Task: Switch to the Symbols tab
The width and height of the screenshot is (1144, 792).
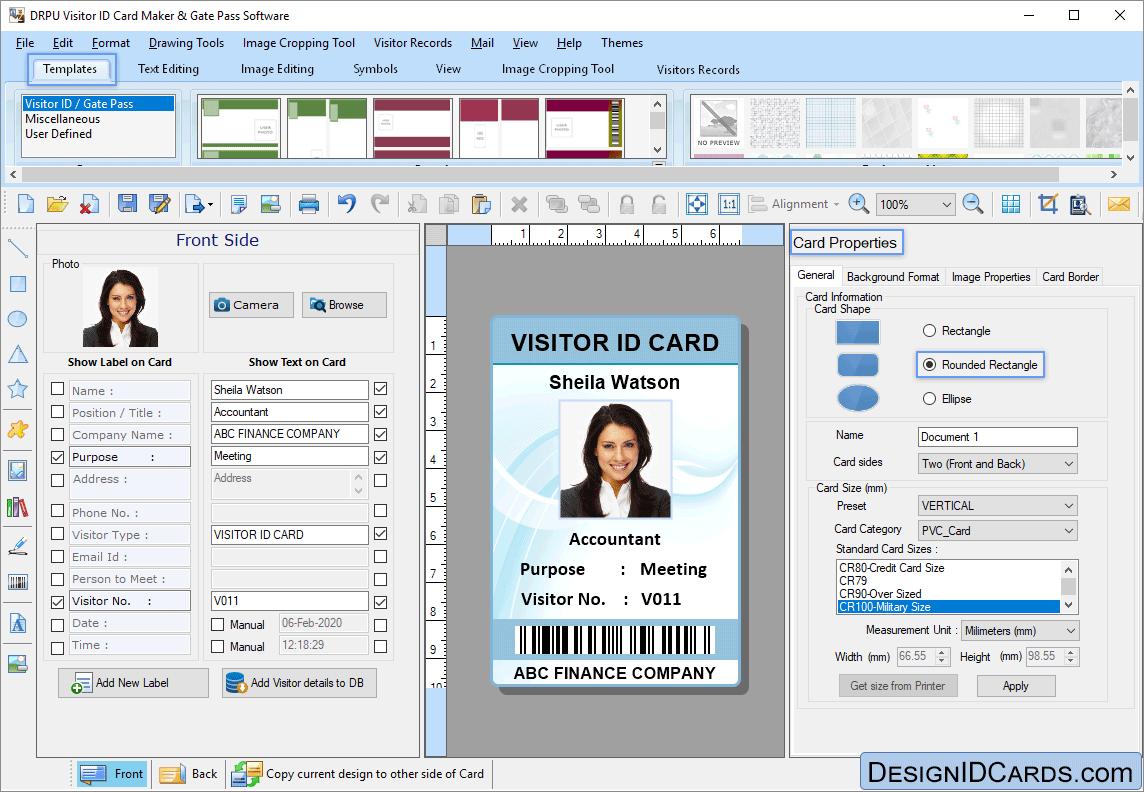Action: pyautogui.click(x=376, y=69)
